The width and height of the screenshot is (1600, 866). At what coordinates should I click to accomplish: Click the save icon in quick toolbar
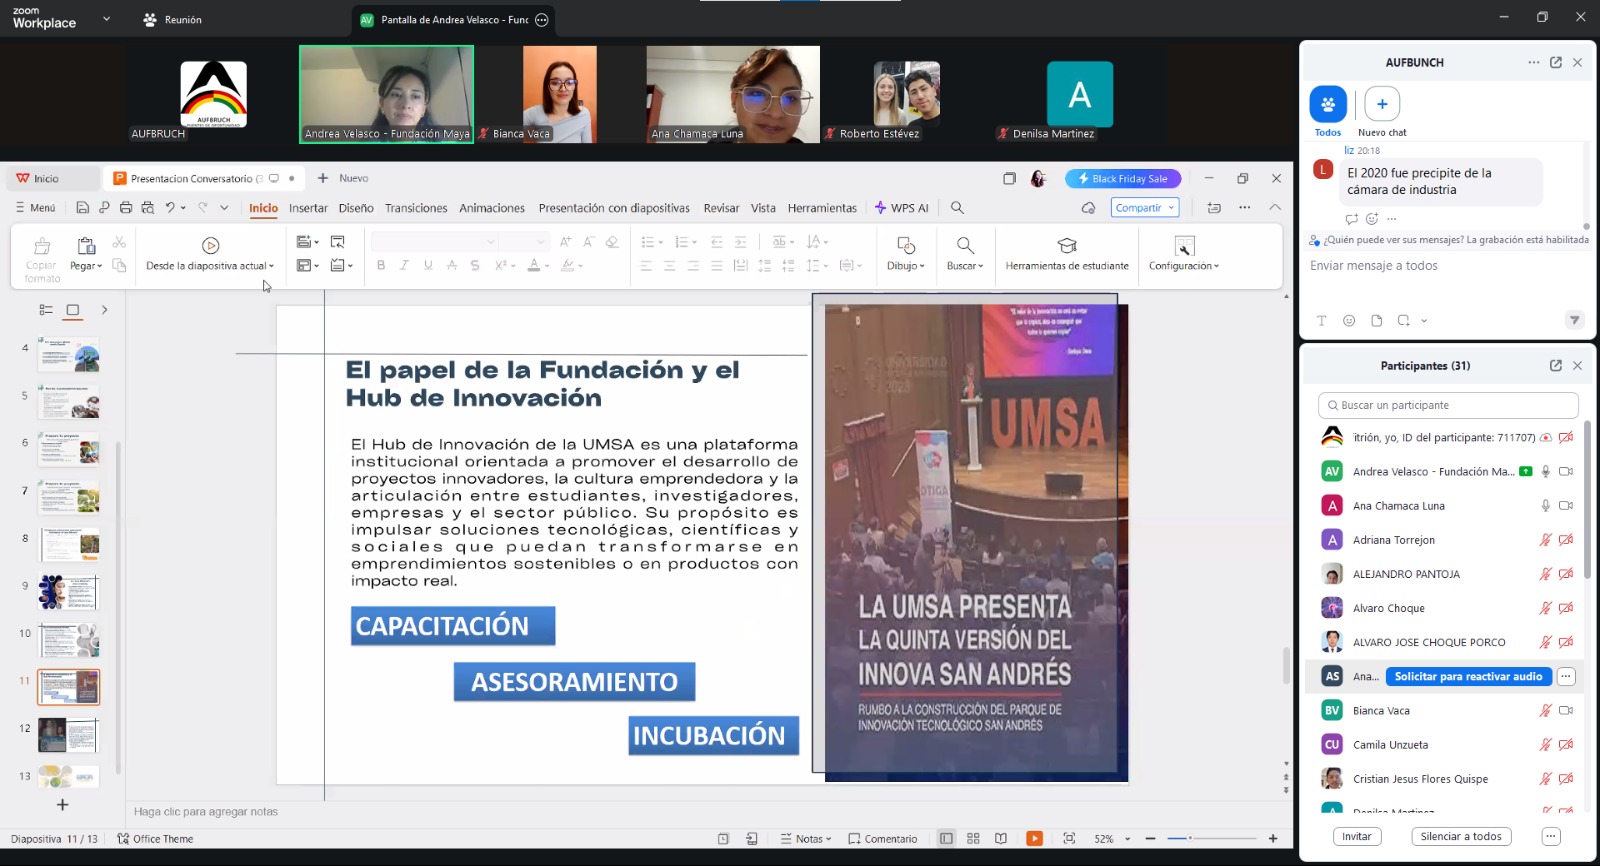coord(83,208)
